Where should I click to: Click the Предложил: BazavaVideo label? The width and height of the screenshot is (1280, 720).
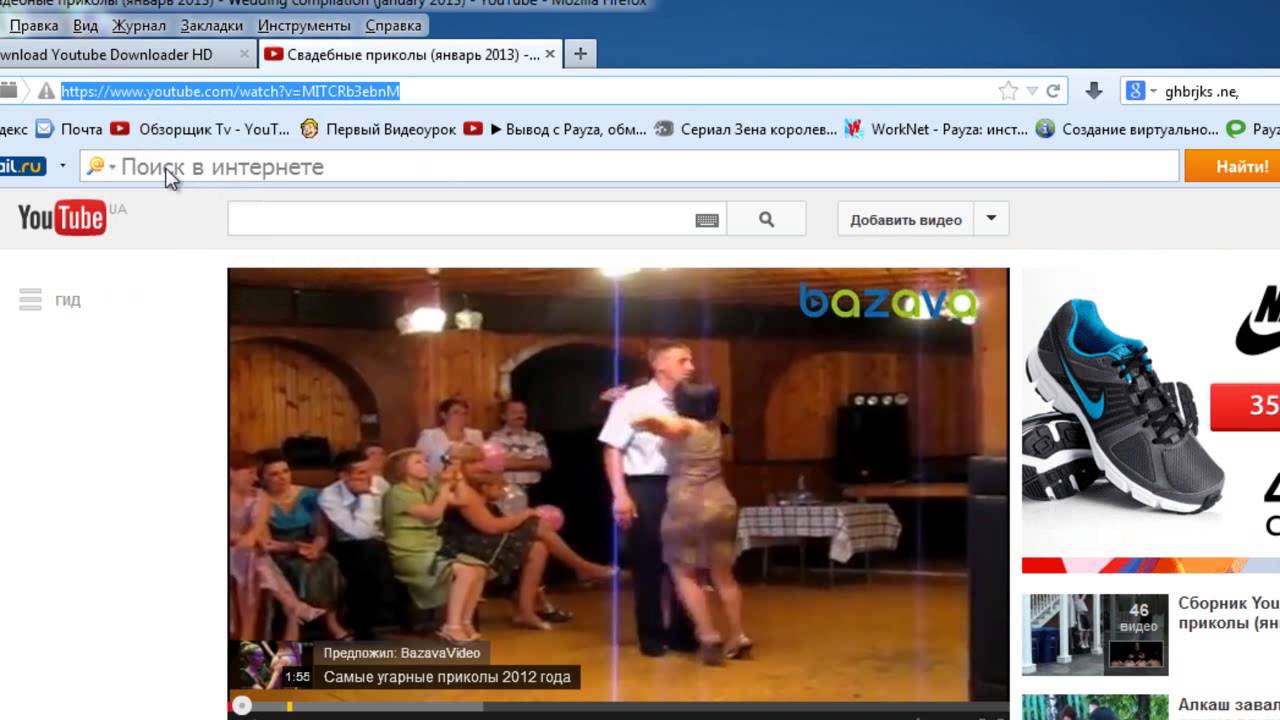point(402,653)
